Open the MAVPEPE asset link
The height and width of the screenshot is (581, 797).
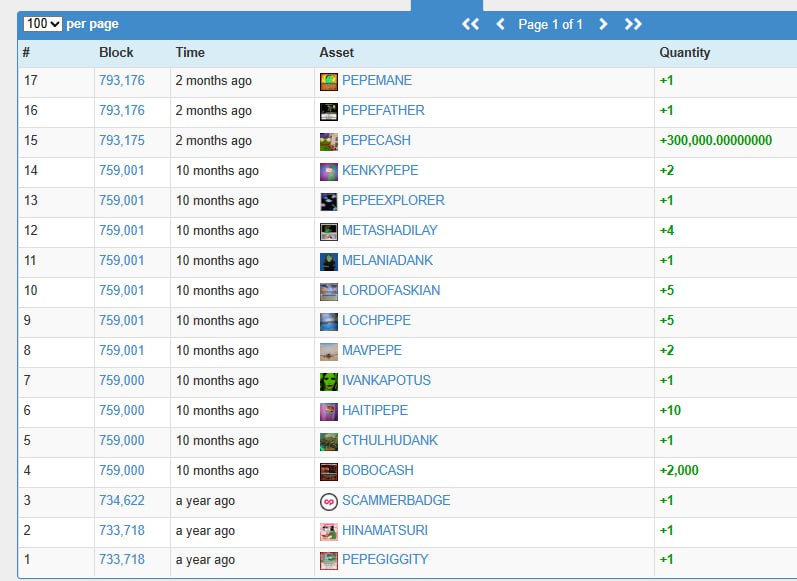372,350
